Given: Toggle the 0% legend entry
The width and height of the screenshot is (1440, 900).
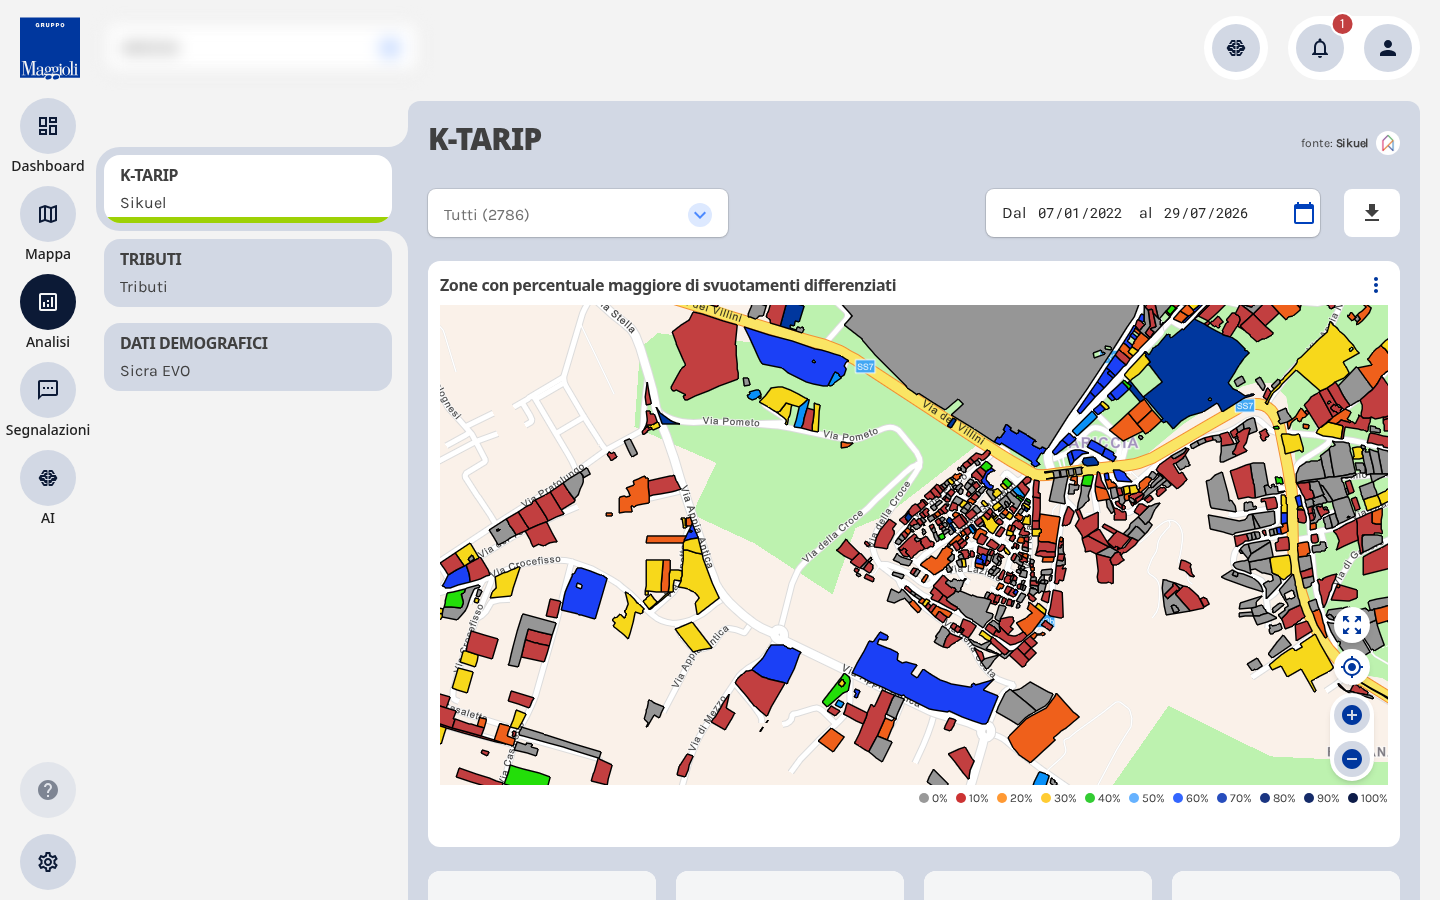Looking at the screenshot, I should 933,798.
